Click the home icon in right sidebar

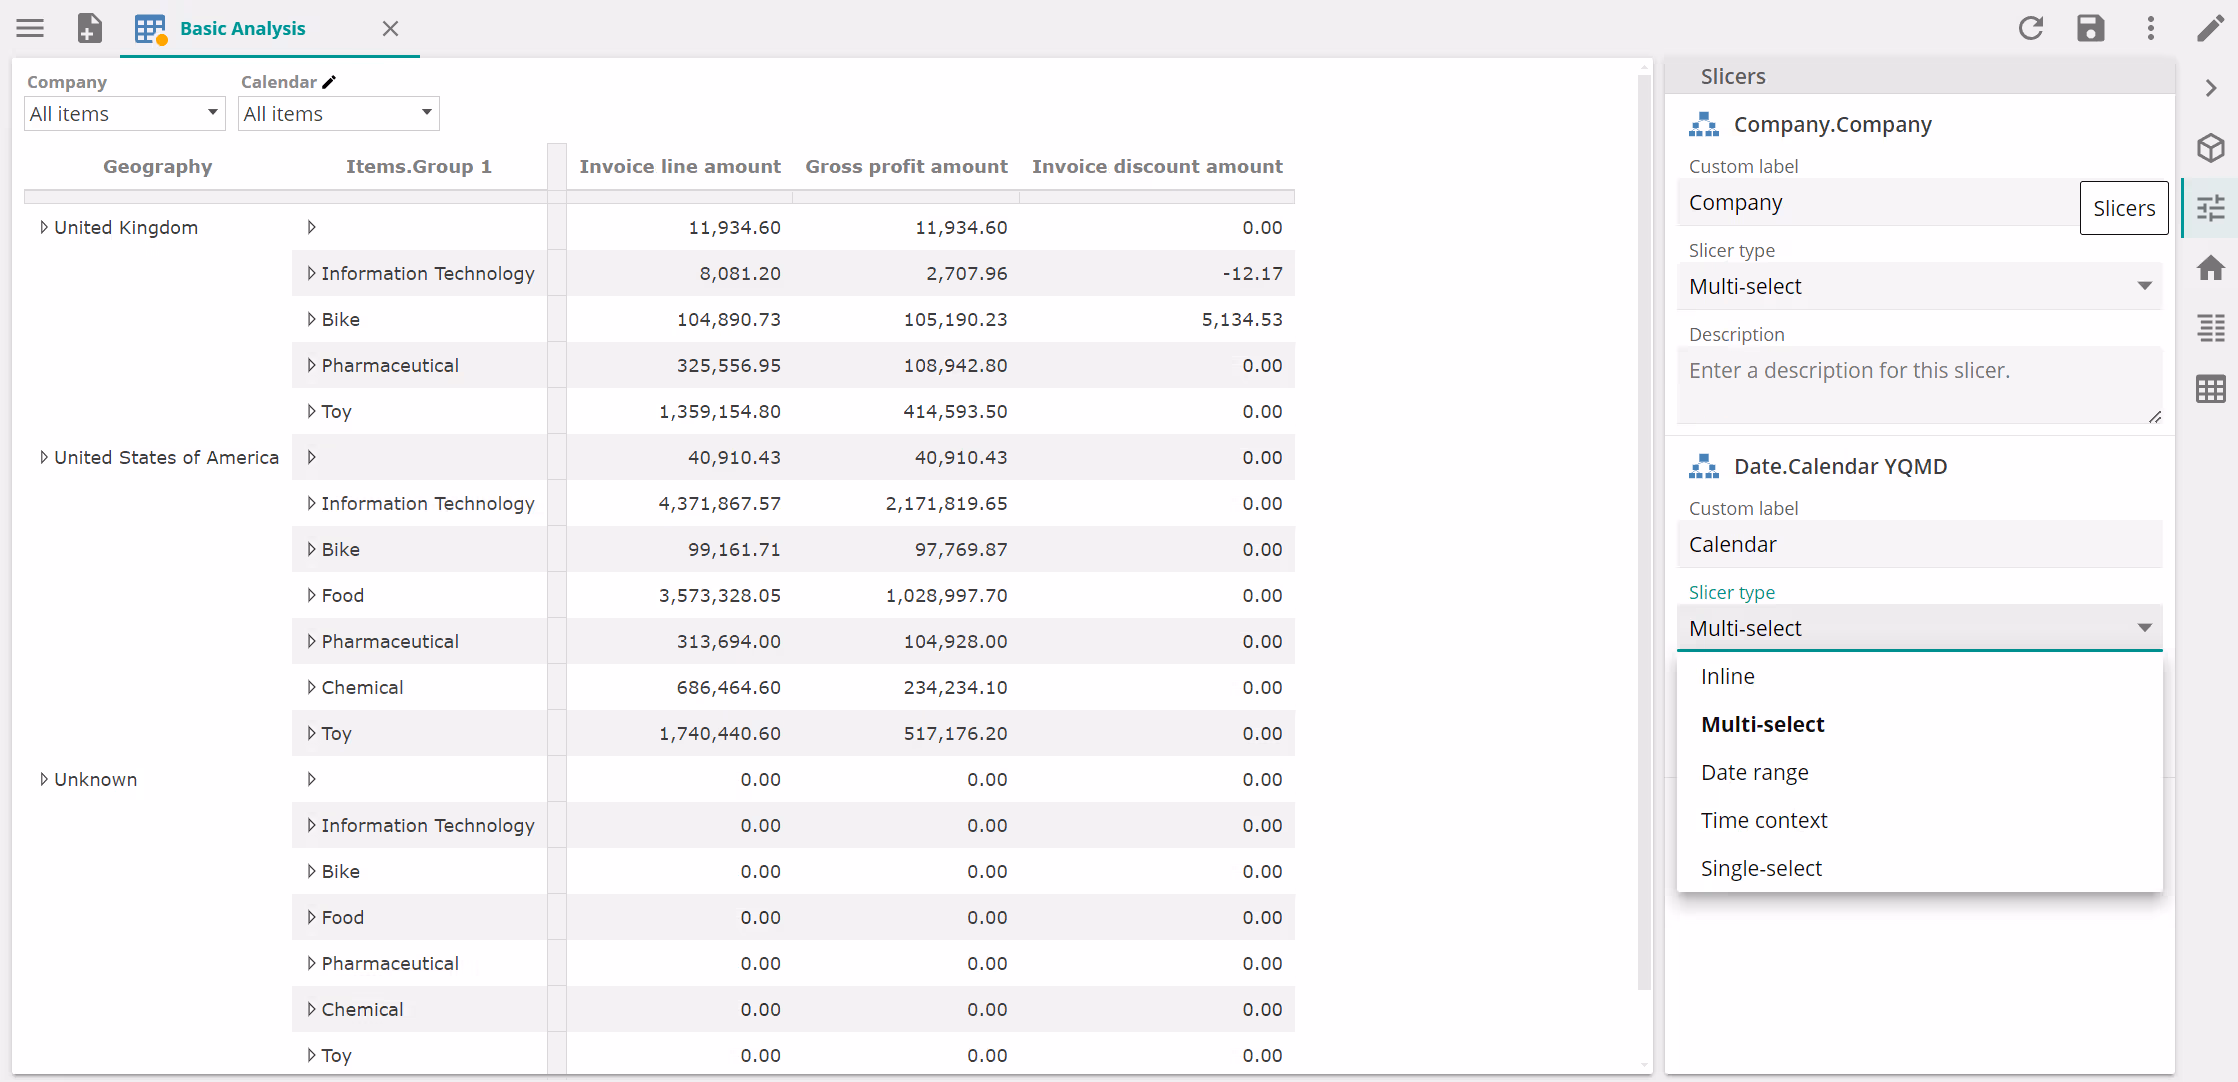click(x=2210, y=268)
